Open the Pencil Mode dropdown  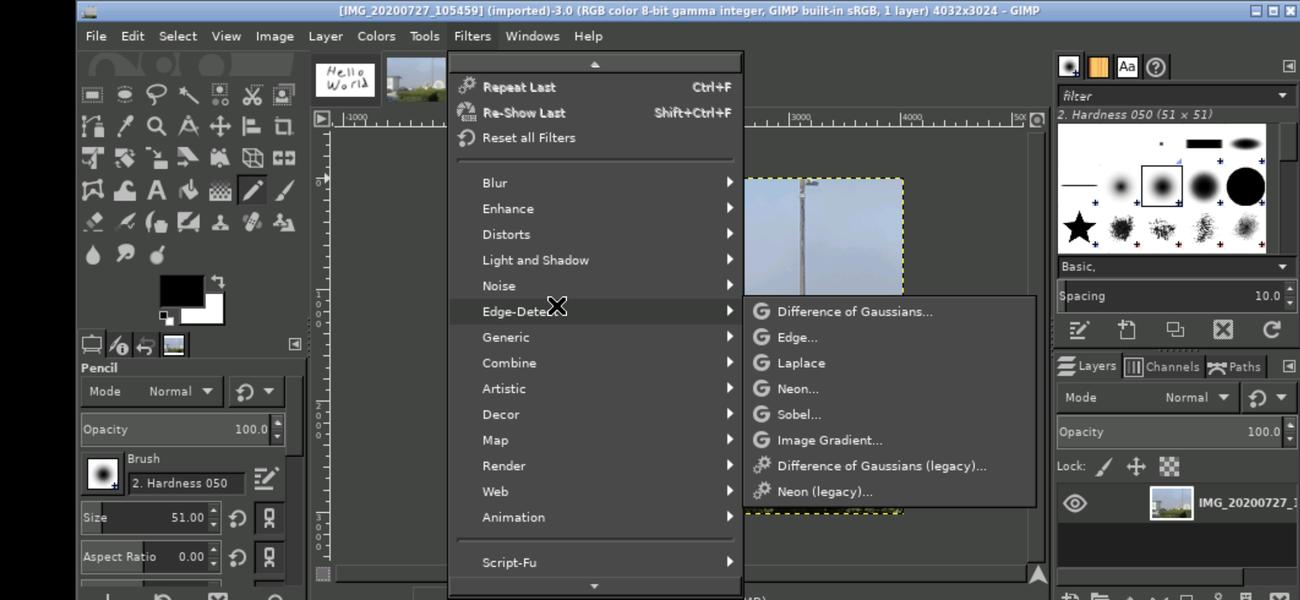coord(180,392)
